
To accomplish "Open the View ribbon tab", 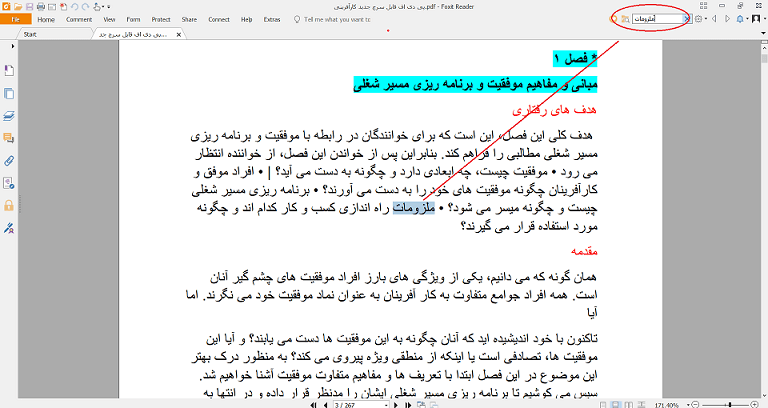I will pos(109,20).
